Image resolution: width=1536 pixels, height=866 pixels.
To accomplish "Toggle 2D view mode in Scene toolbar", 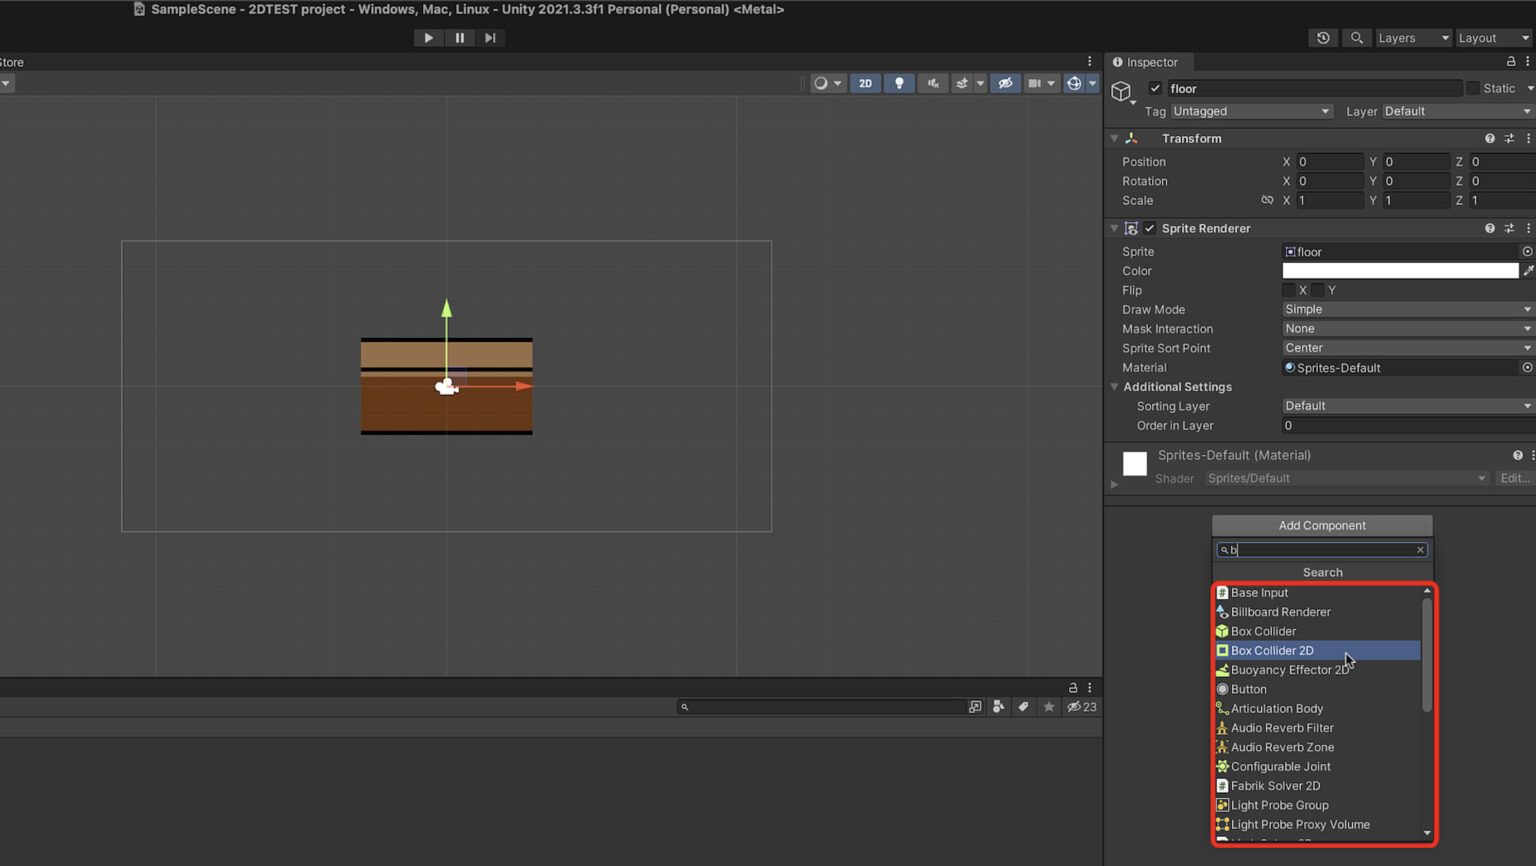I will [x=864, y=83].
